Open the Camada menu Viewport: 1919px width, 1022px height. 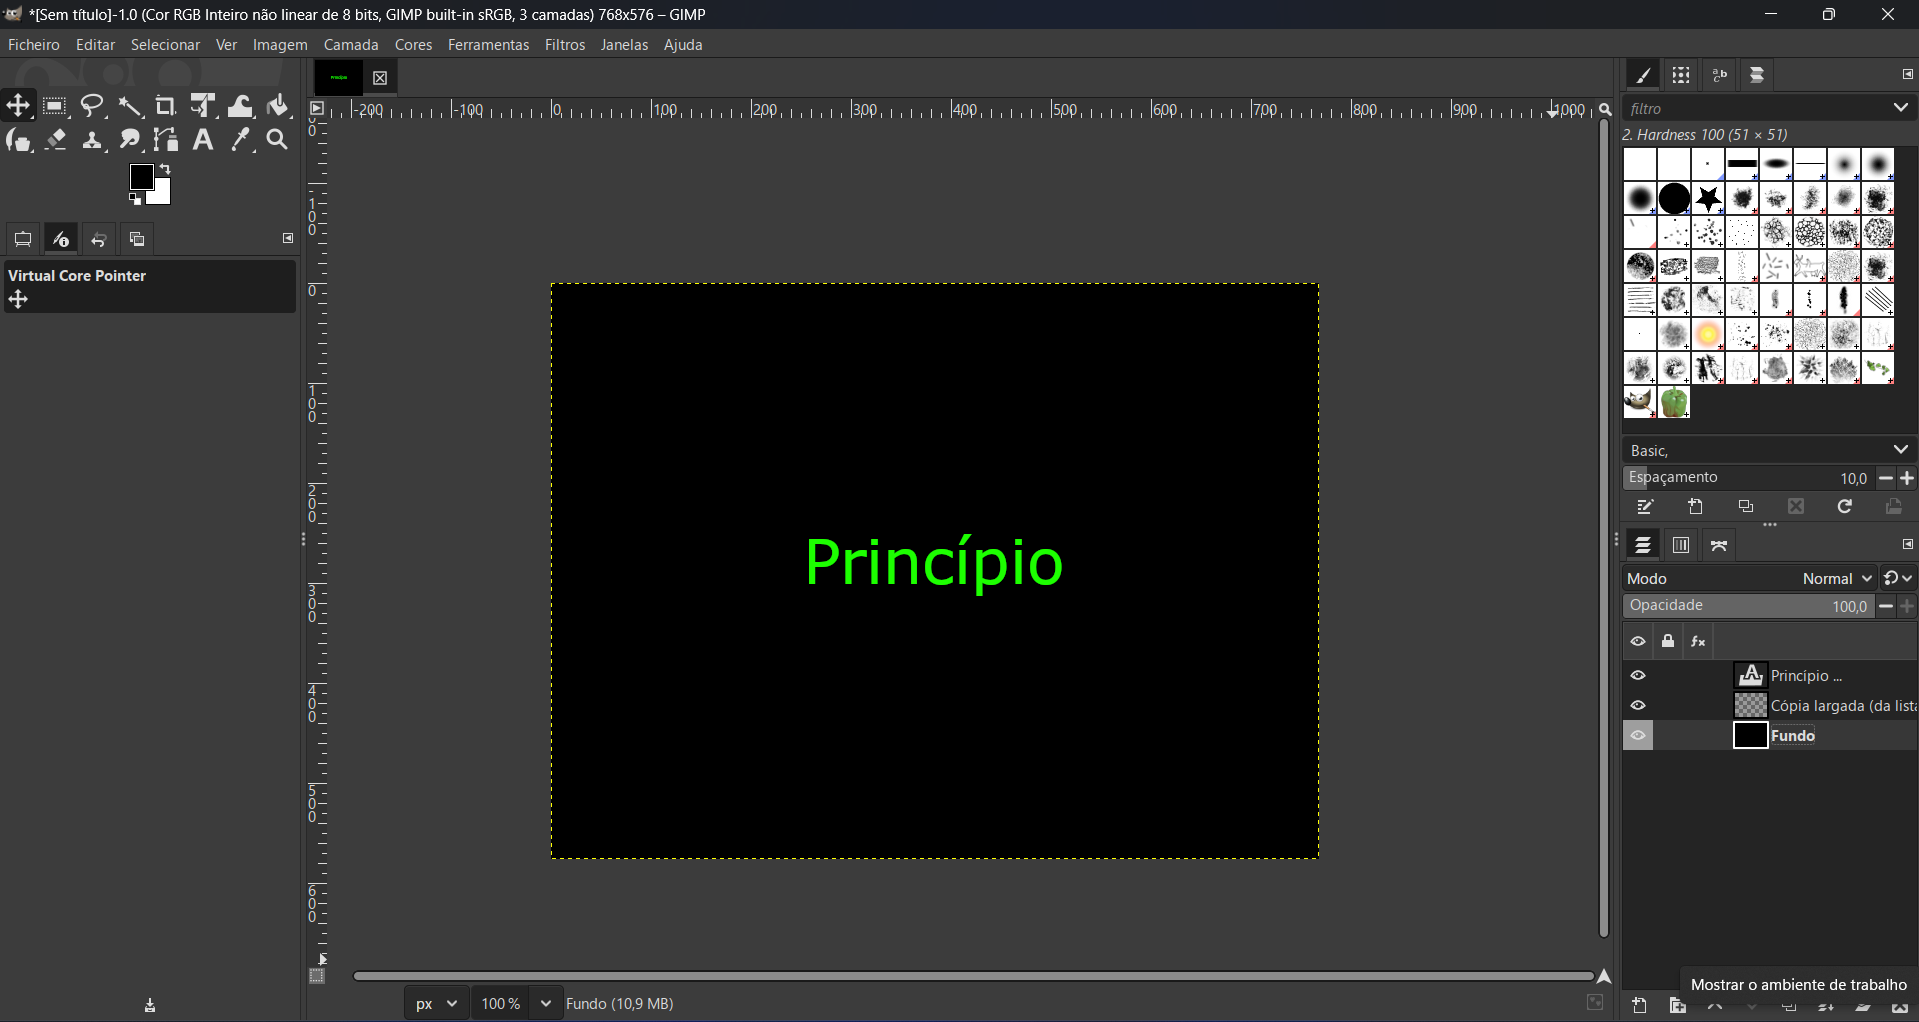click(x=351, y=45)
